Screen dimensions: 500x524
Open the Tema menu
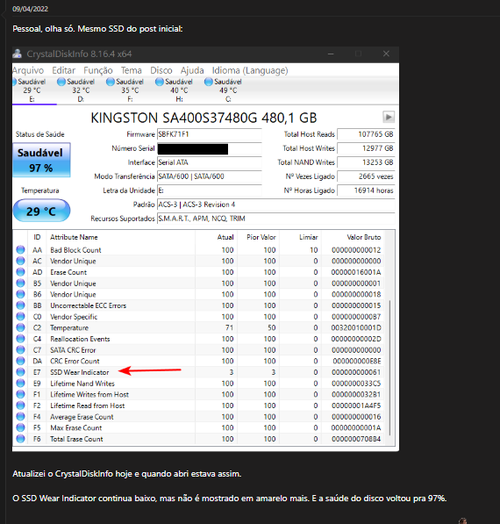tap(131, 71)
